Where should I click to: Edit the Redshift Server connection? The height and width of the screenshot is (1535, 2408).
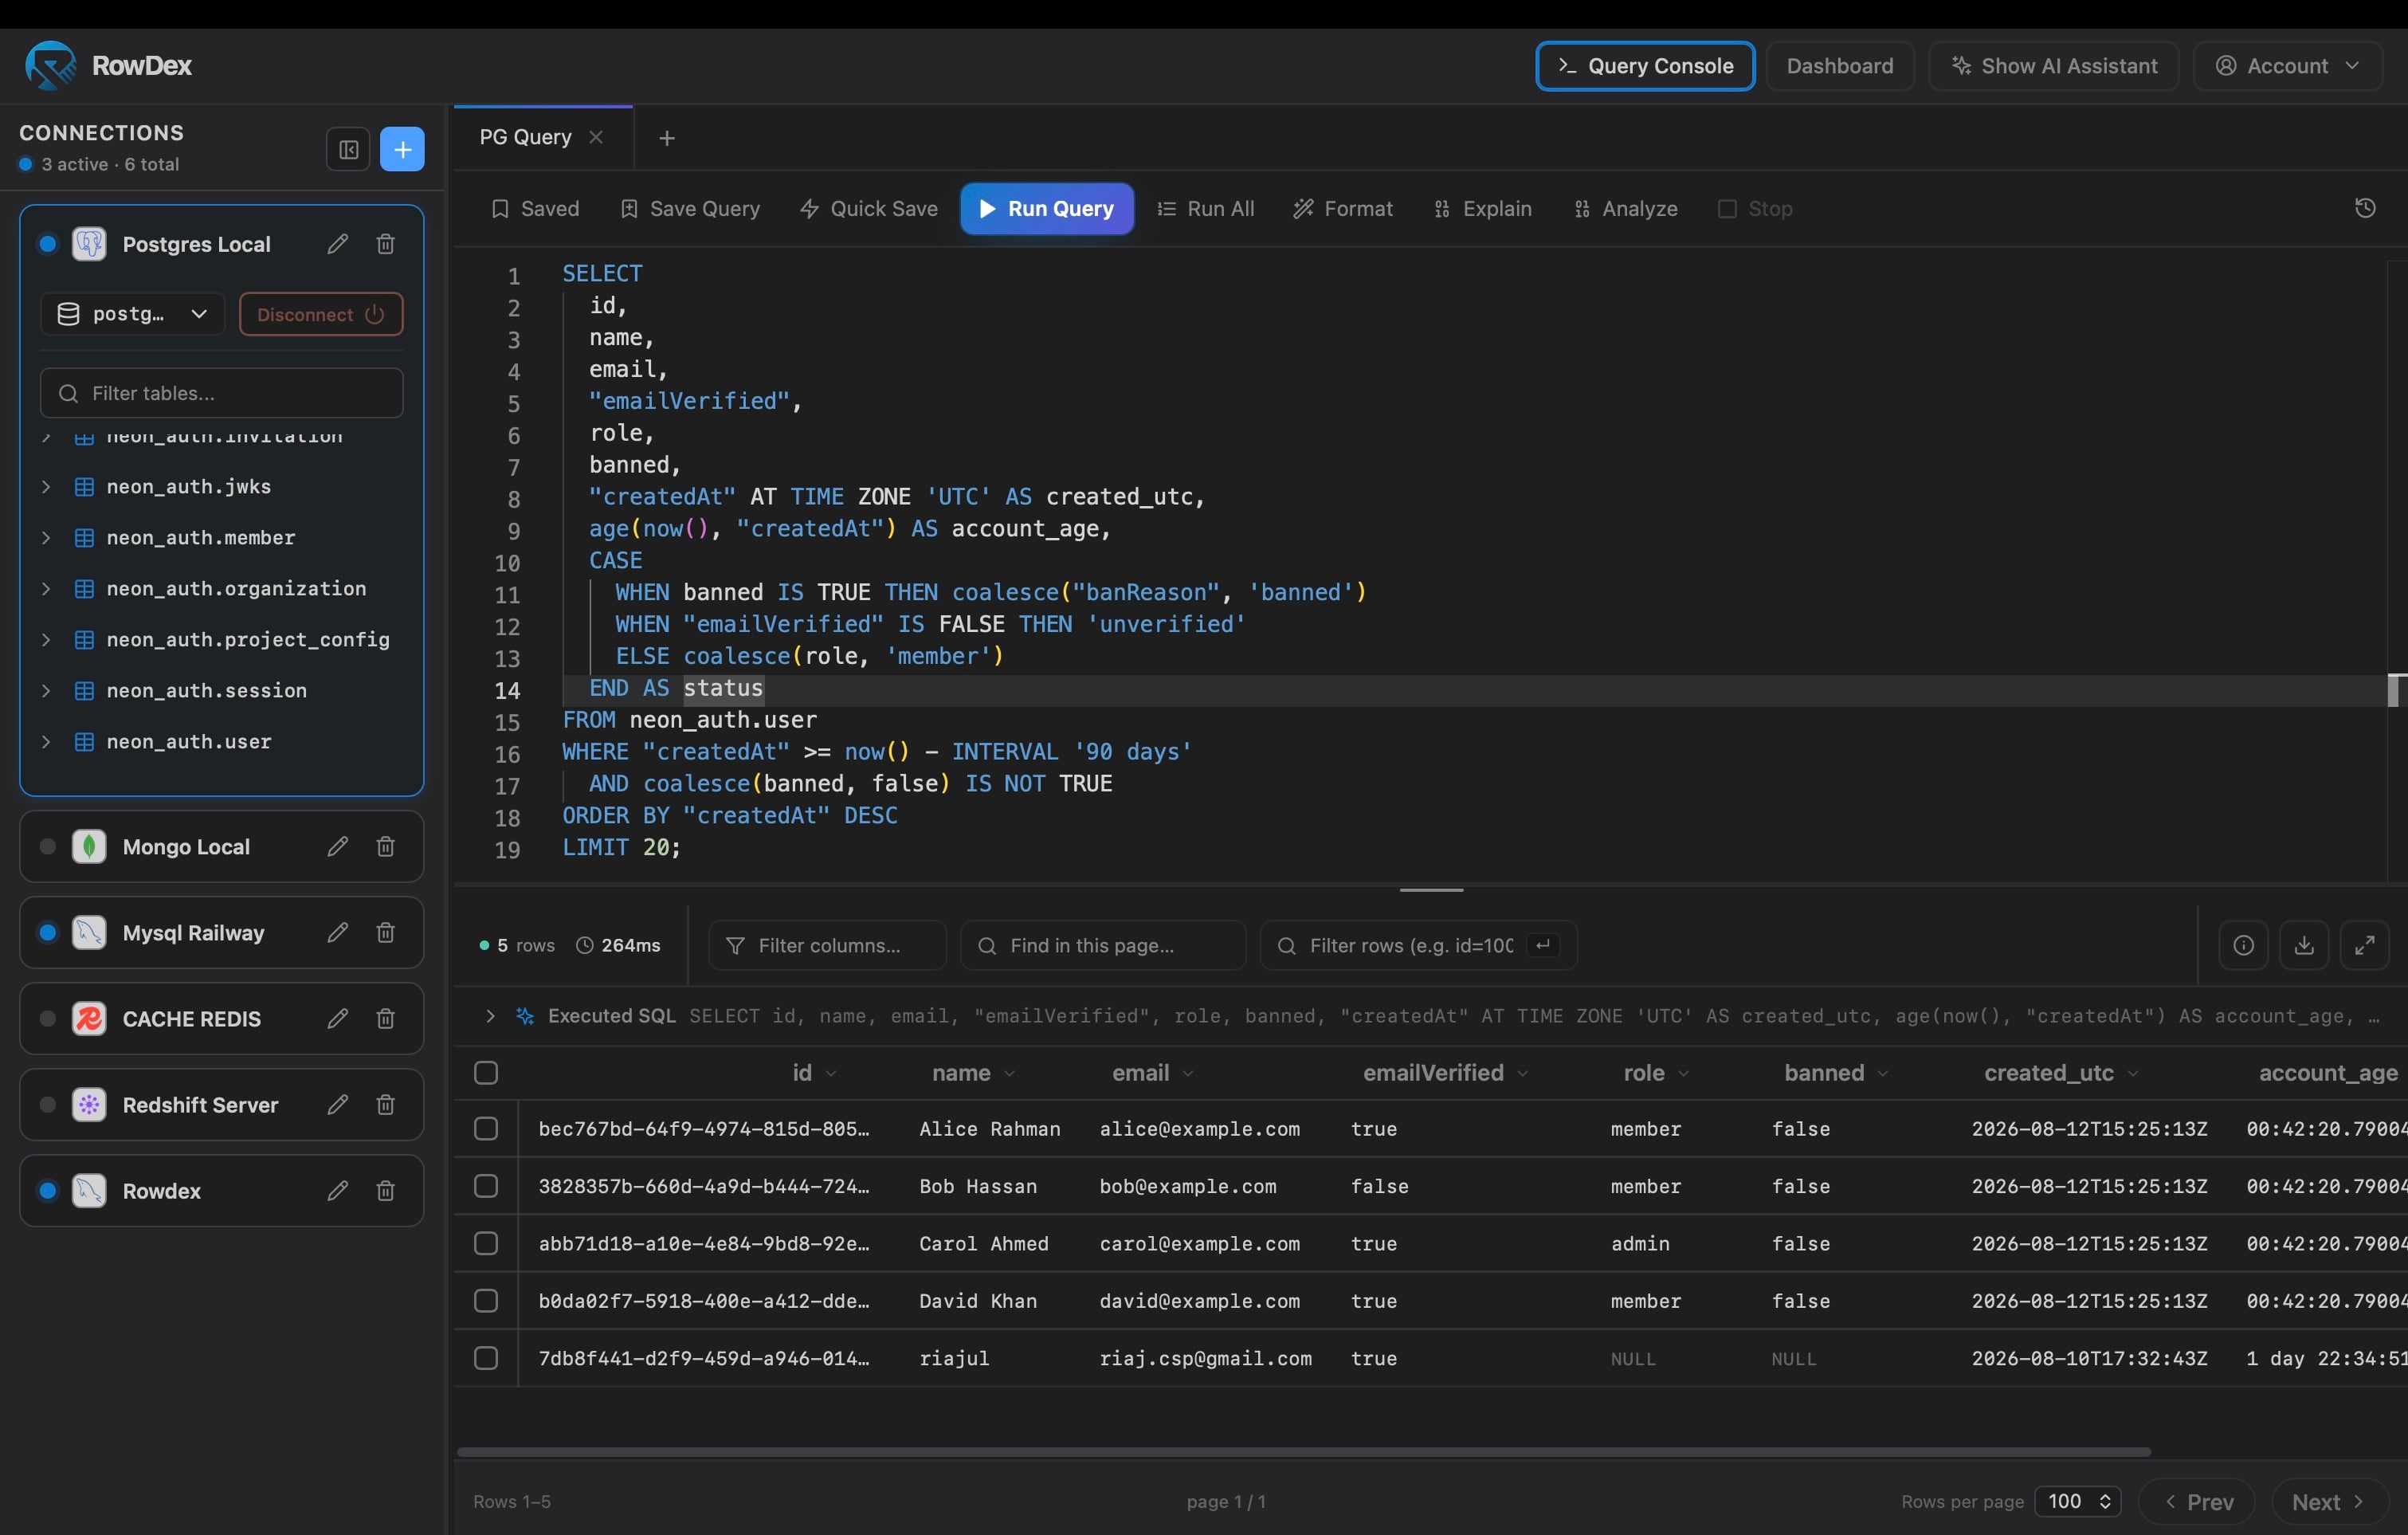point(338,1105)
